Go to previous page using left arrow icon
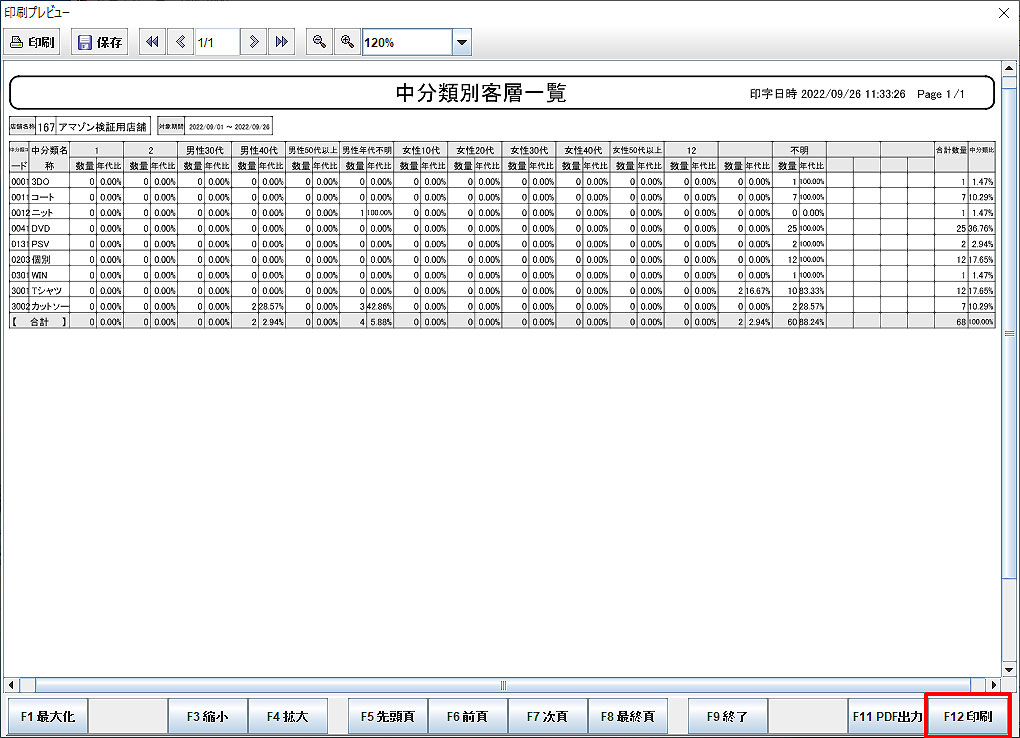Image resolution: width=1020 pixels, height=738 pixels. [x=180, y=42]
